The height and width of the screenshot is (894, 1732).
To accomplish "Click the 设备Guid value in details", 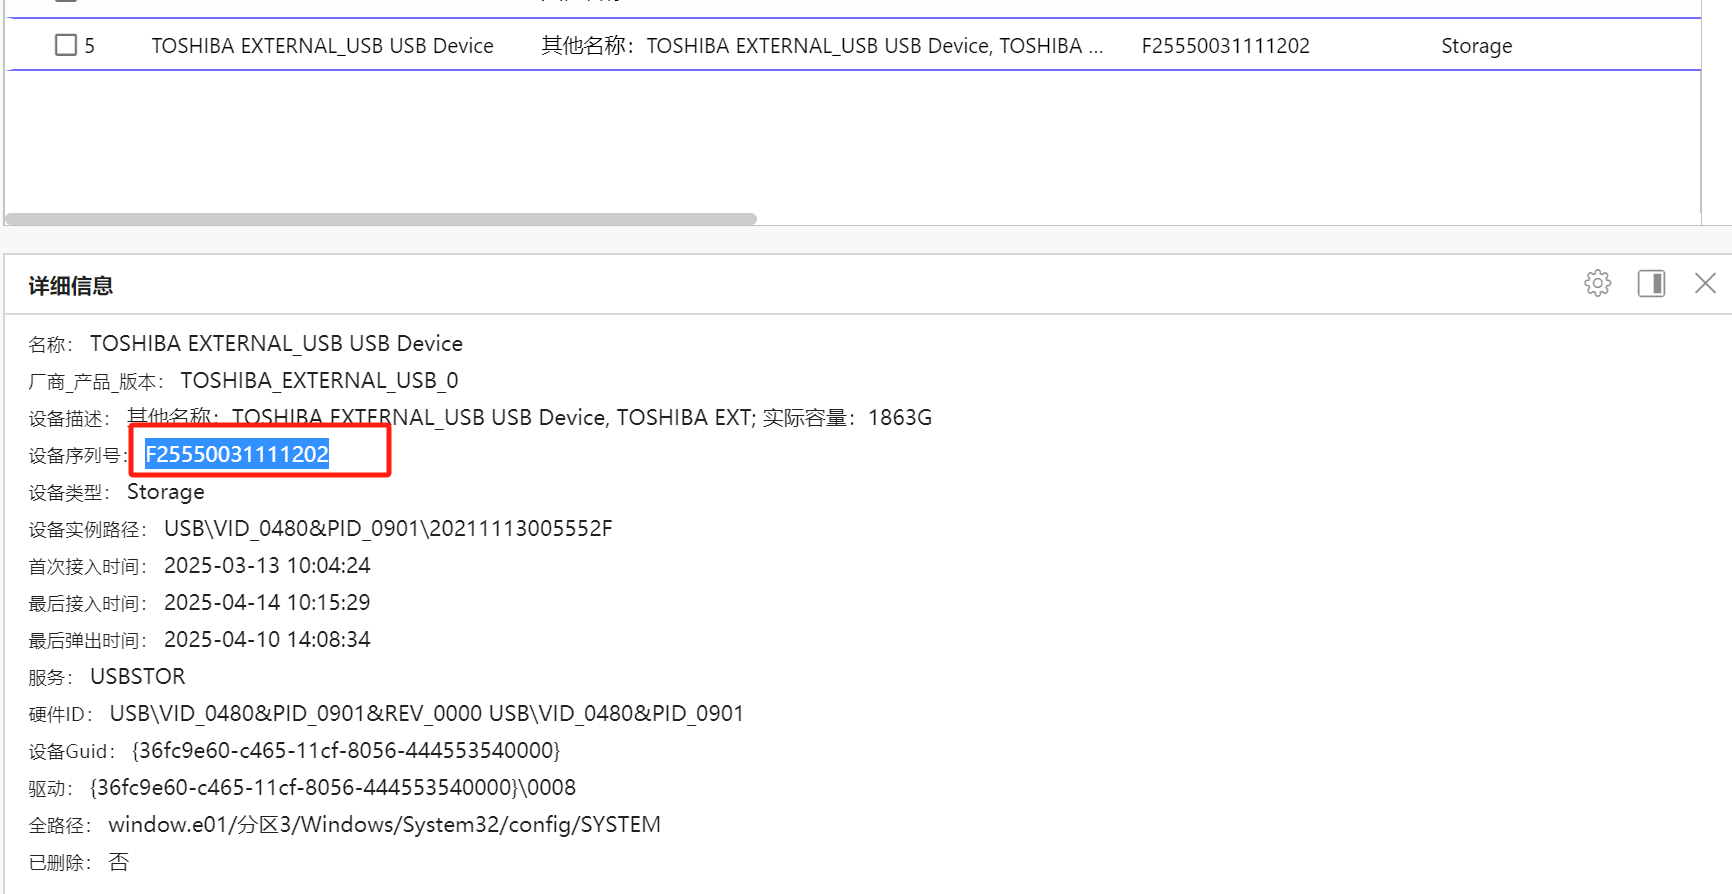I will pos(346,750).
